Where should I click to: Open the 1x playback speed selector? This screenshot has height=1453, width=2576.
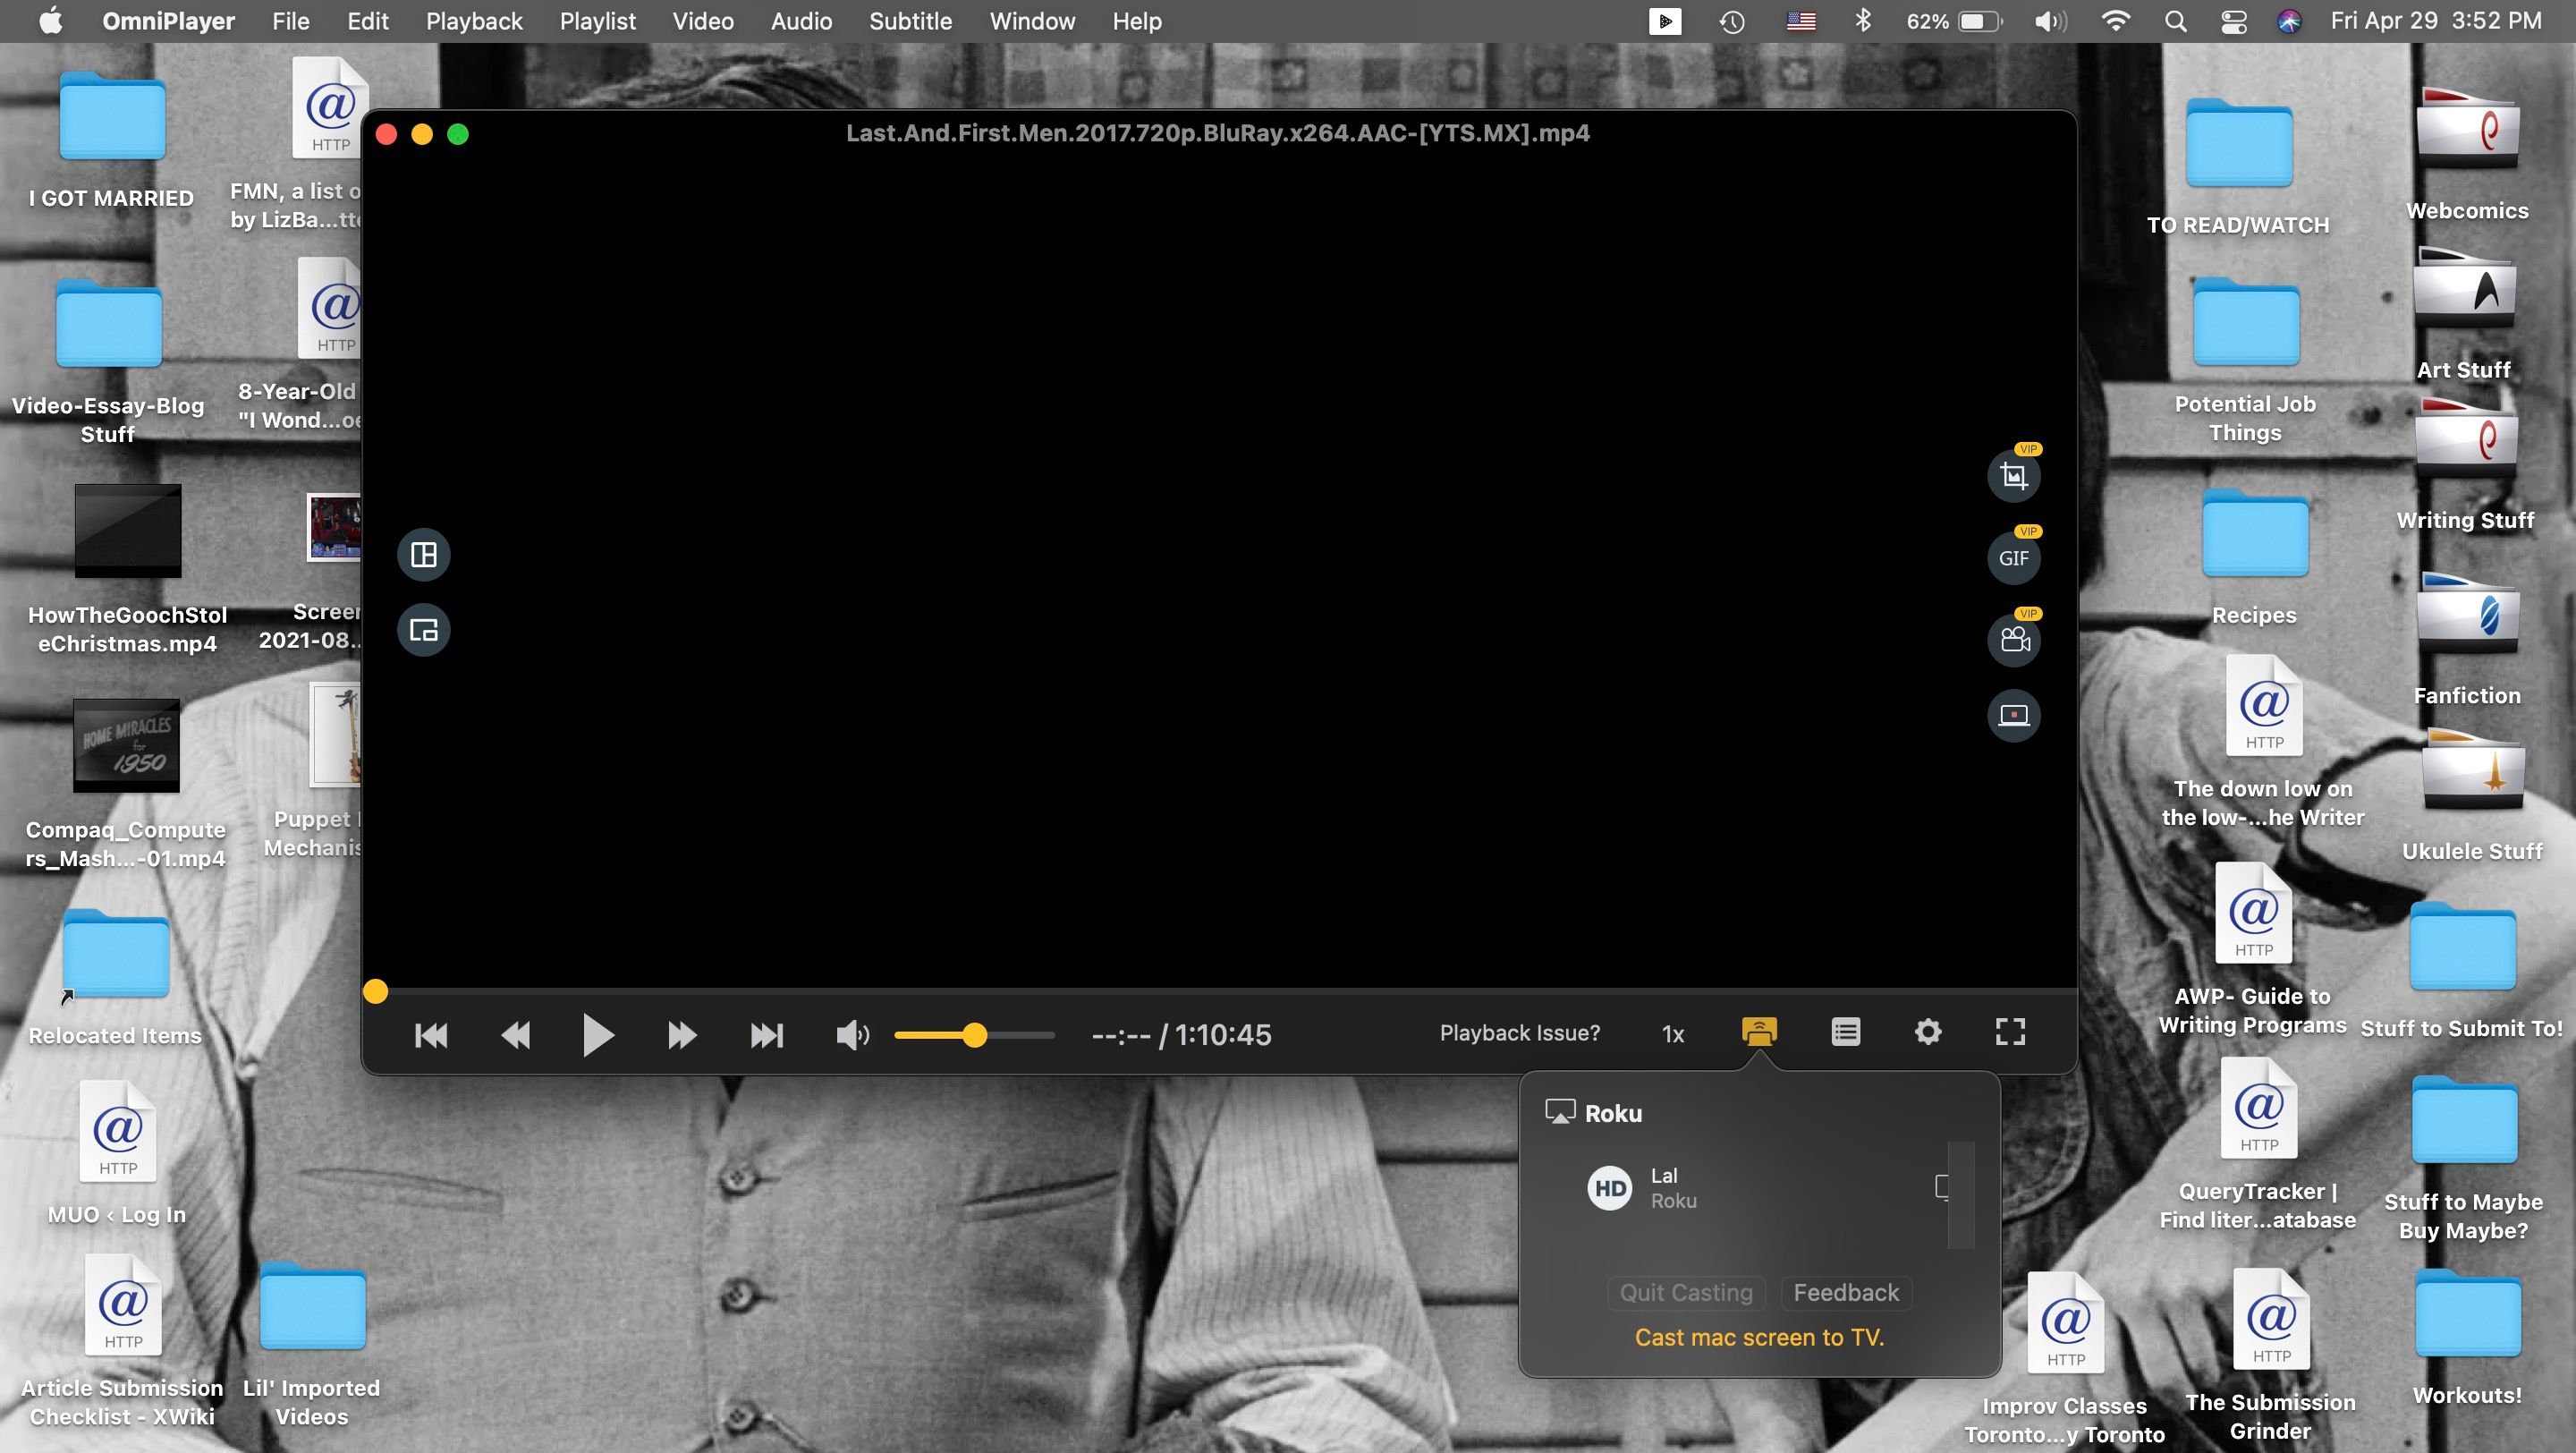(1673, 1035)
